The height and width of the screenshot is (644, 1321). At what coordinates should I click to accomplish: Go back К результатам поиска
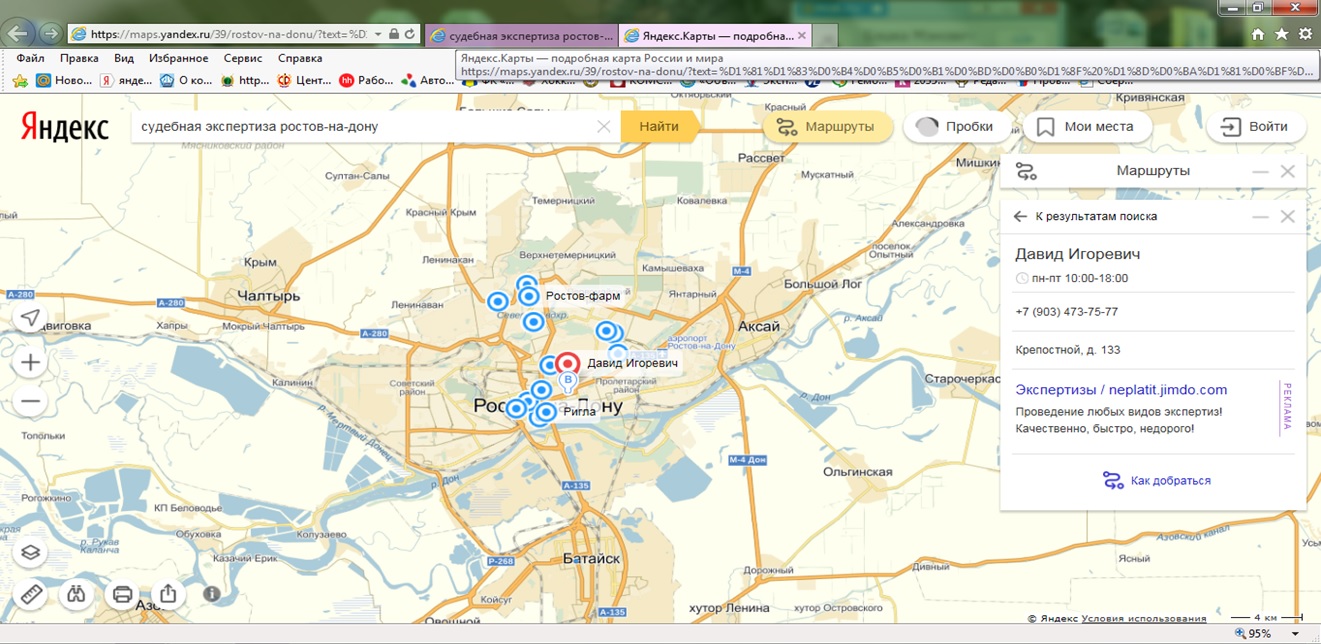coord(1086,216)
